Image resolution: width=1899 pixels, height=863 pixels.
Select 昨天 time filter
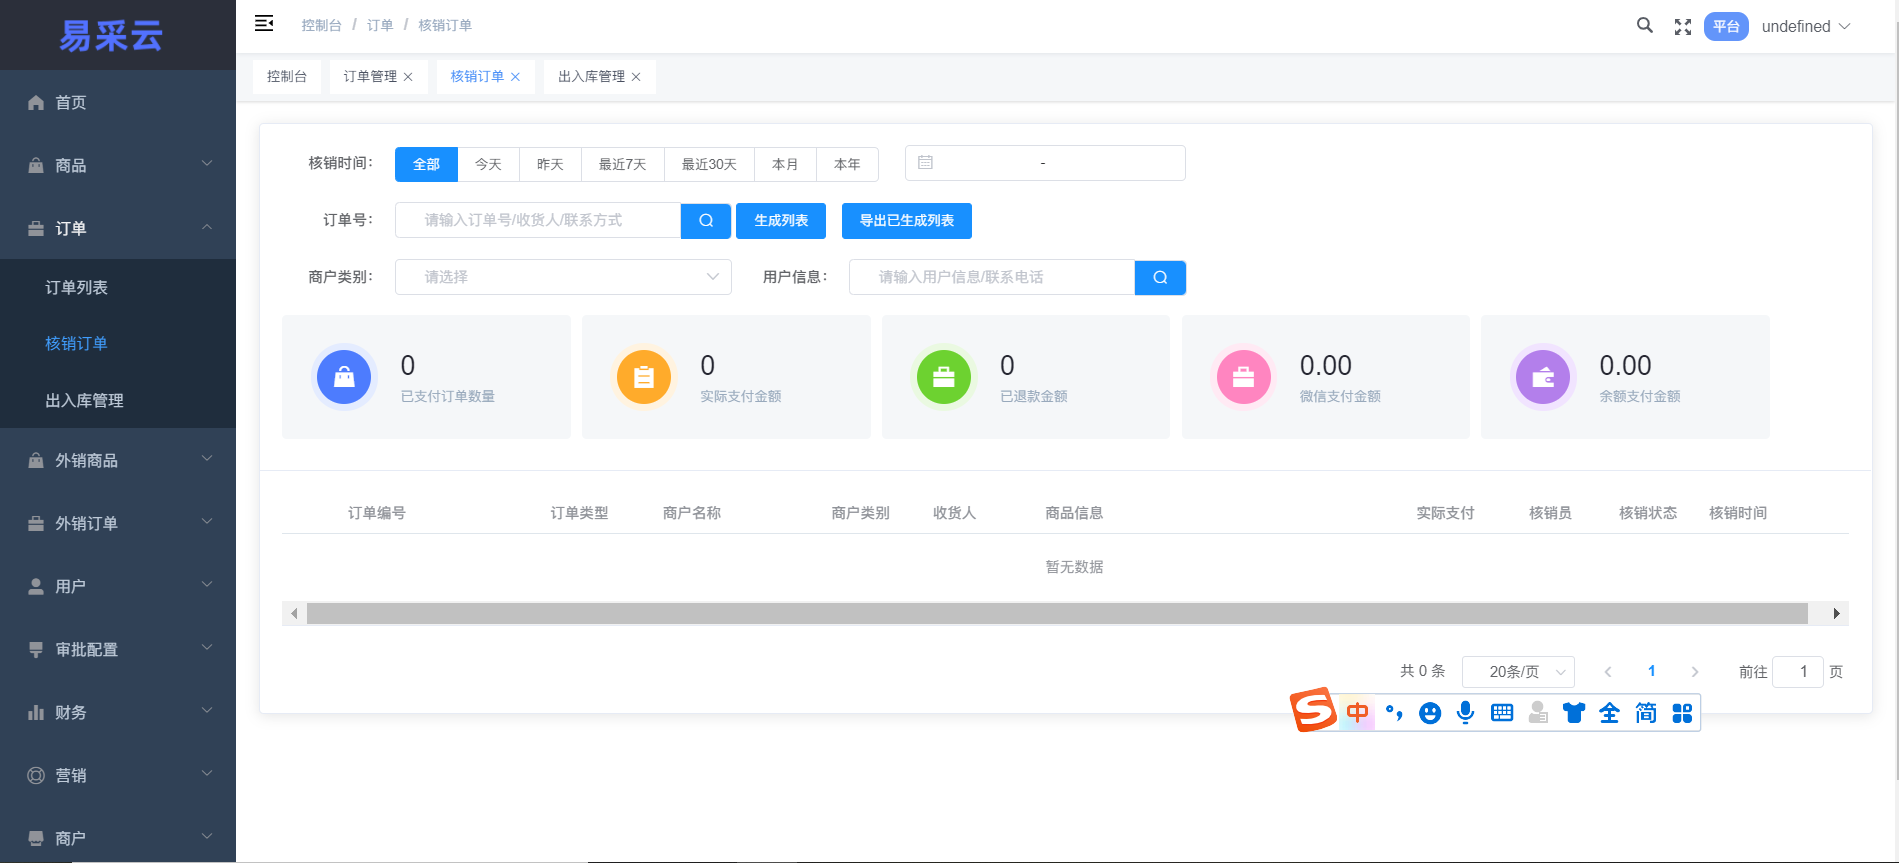pos(550,164)
